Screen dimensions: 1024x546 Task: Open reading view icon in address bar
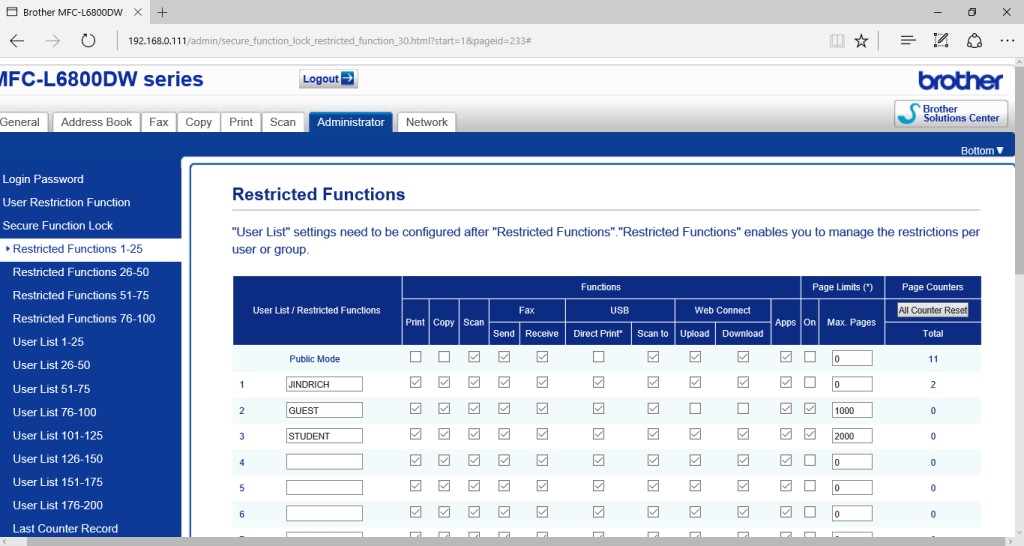pyautogui.click(x=837, y=40)
